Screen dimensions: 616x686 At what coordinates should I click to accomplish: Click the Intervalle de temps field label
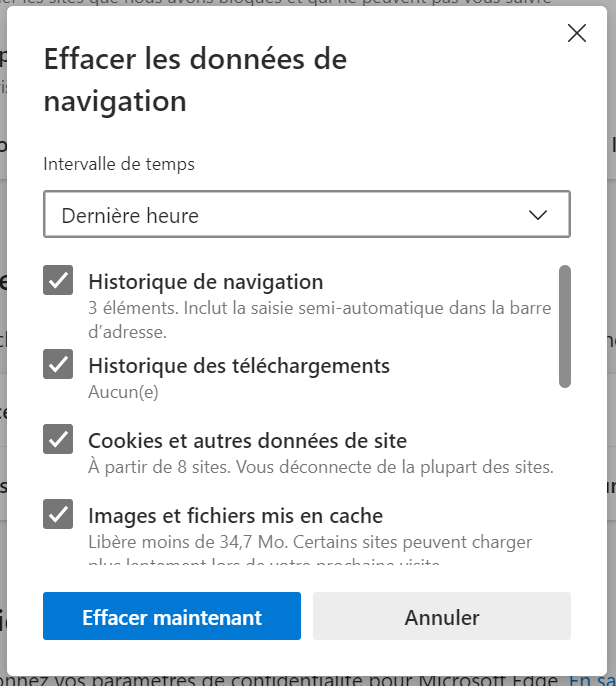pyautogui.click(x=119, y=164)
